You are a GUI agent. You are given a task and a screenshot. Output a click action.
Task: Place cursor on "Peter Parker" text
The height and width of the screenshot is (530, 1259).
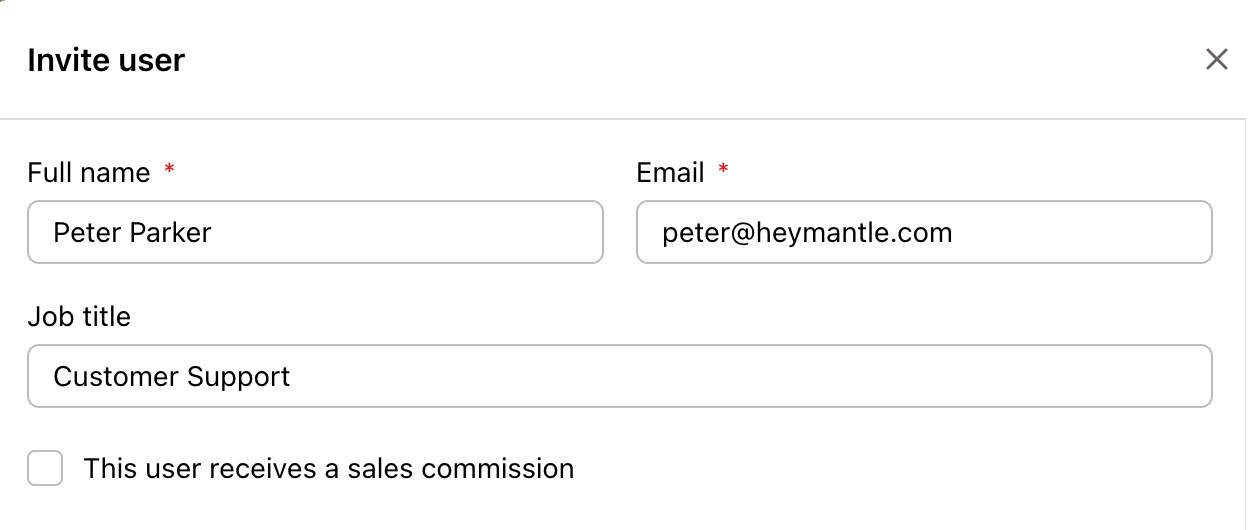pos(132,233)
